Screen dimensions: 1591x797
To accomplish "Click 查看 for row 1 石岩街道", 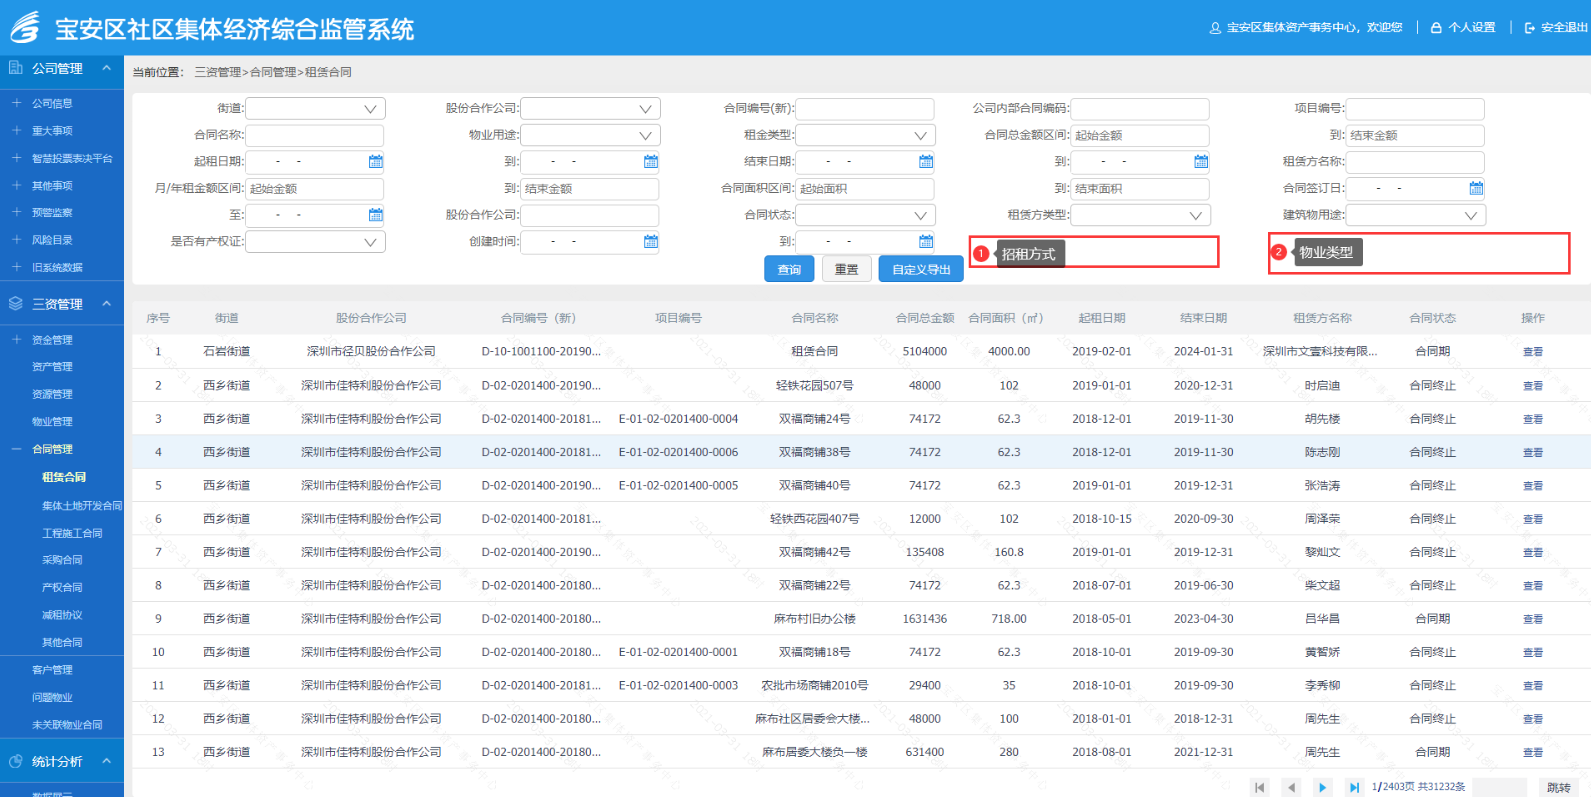I will (x=1532, y=352).
